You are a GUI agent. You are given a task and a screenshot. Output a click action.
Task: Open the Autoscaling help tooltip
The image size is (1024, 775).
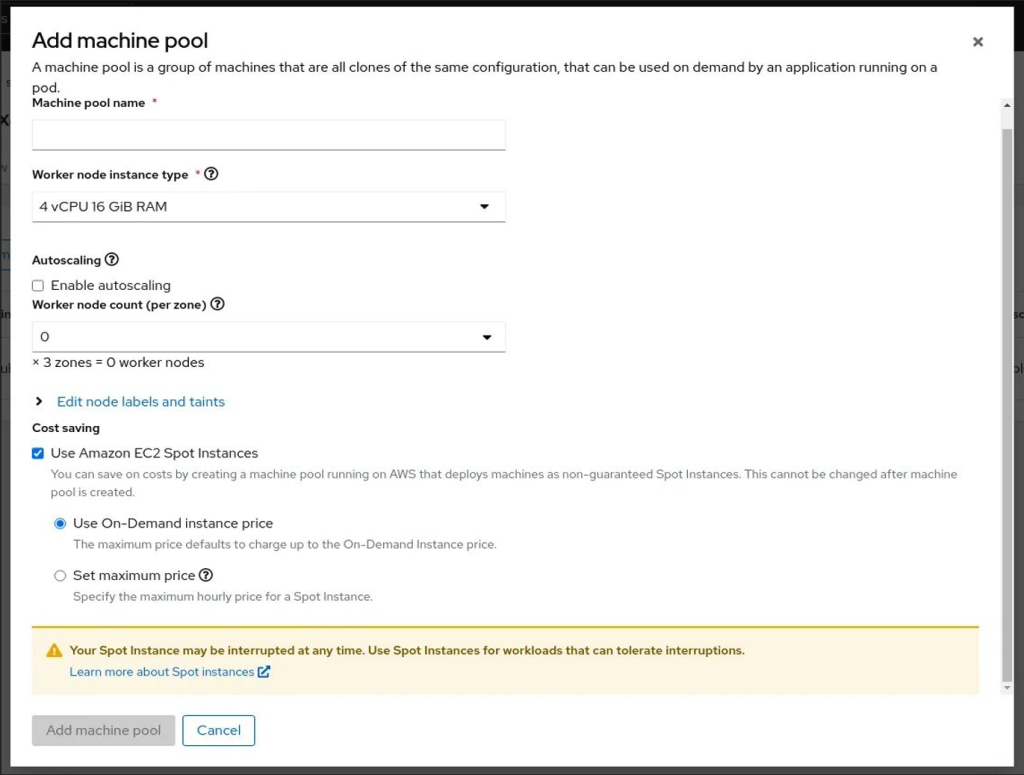coord(112,260)
